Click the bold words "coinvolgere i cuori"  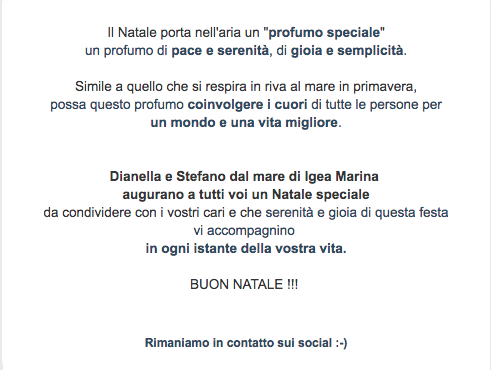coord(247,105)
